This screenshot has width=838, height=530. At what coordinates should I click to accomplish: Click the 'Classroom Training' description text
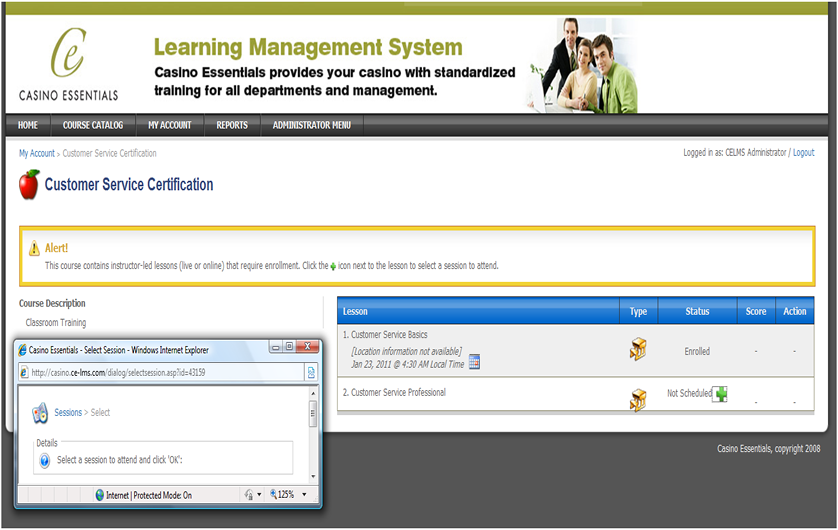(56, 323)
